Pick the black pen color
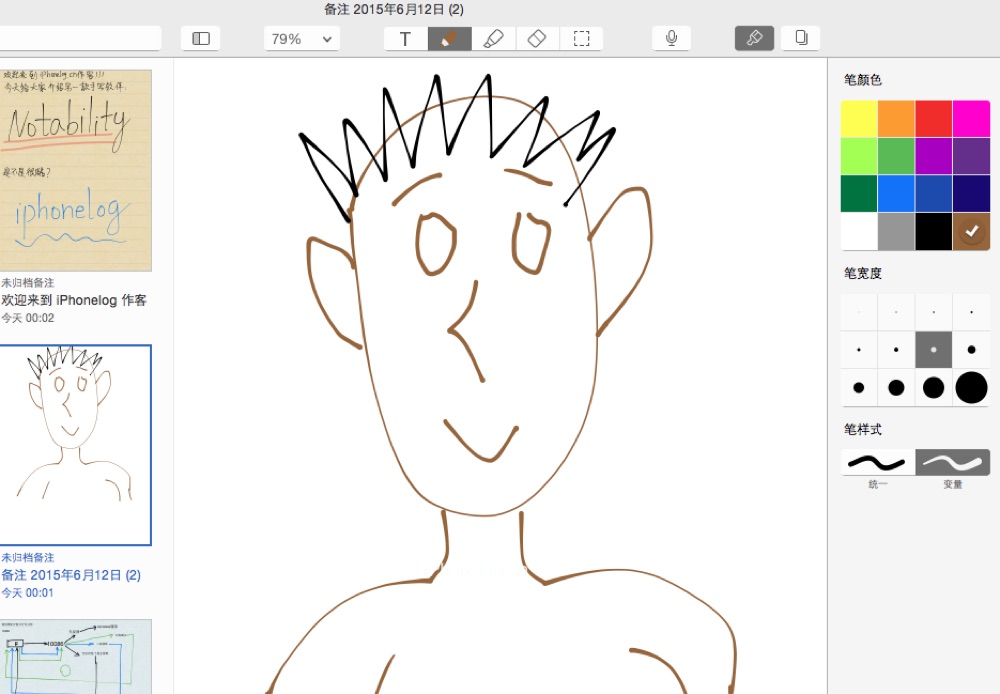 tap(934, 231)
